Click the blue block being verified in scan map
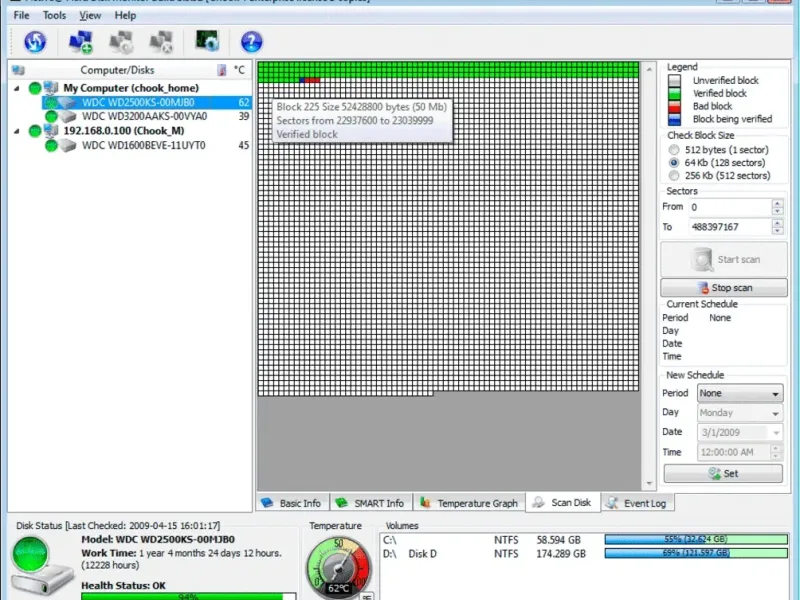 302,80
